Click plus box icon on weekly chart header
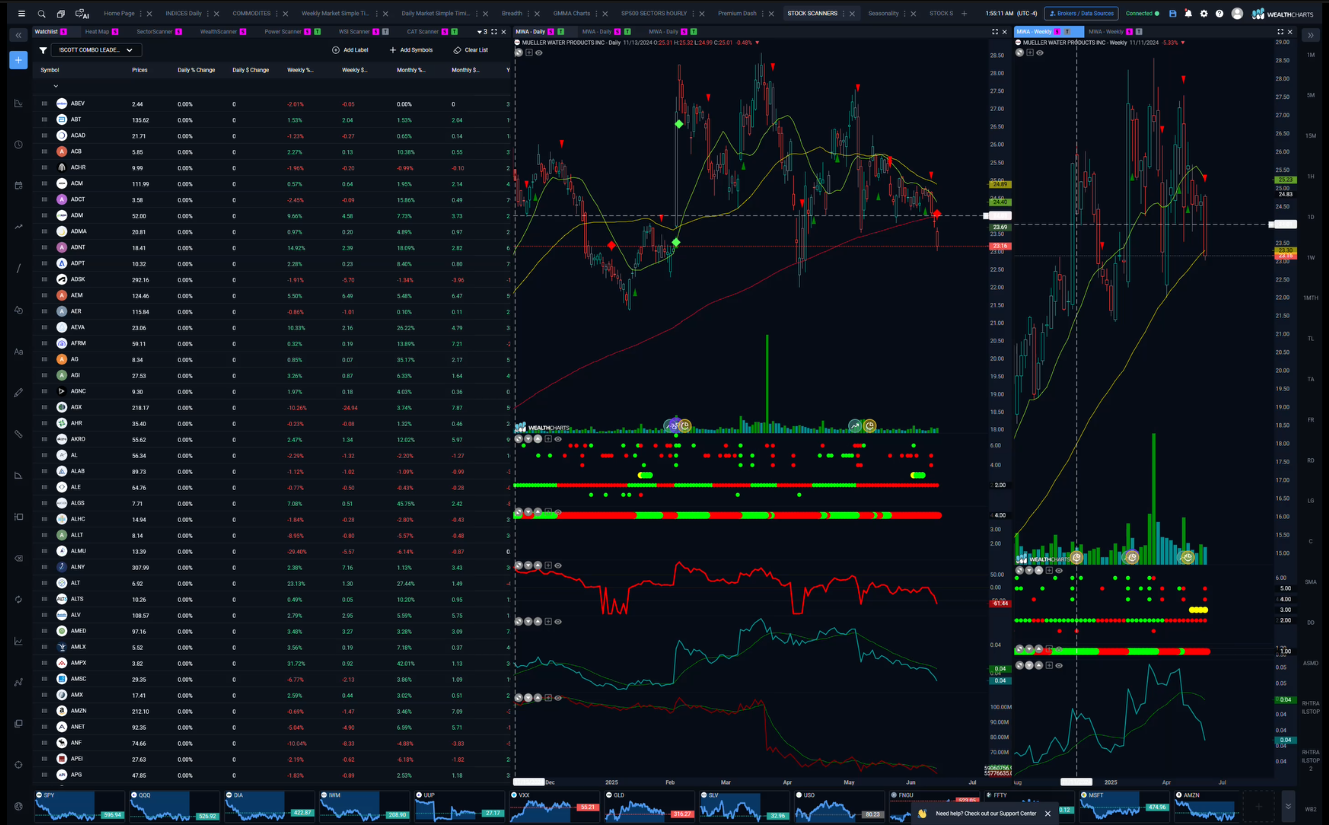The height and width of the screenshot is (825, 1329). point(1030,53)
